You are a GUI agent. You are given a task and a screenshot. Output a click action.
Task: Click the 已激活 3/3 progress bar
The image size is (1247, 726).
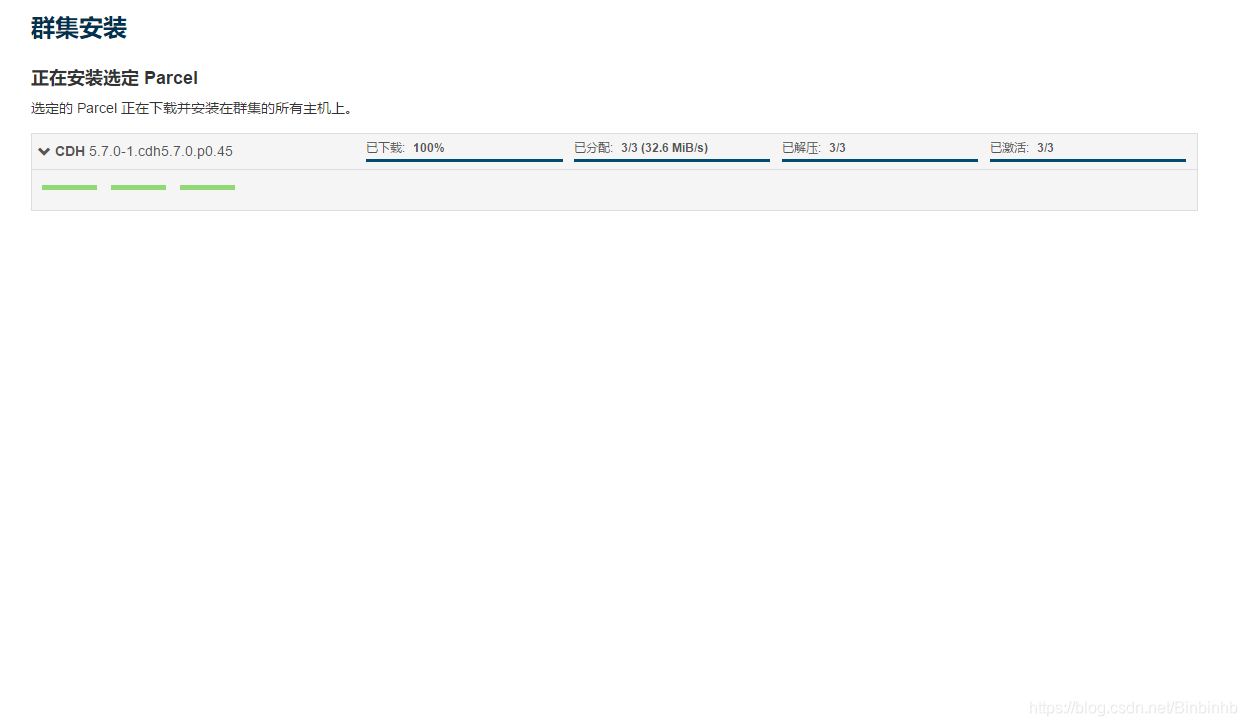1088,160
